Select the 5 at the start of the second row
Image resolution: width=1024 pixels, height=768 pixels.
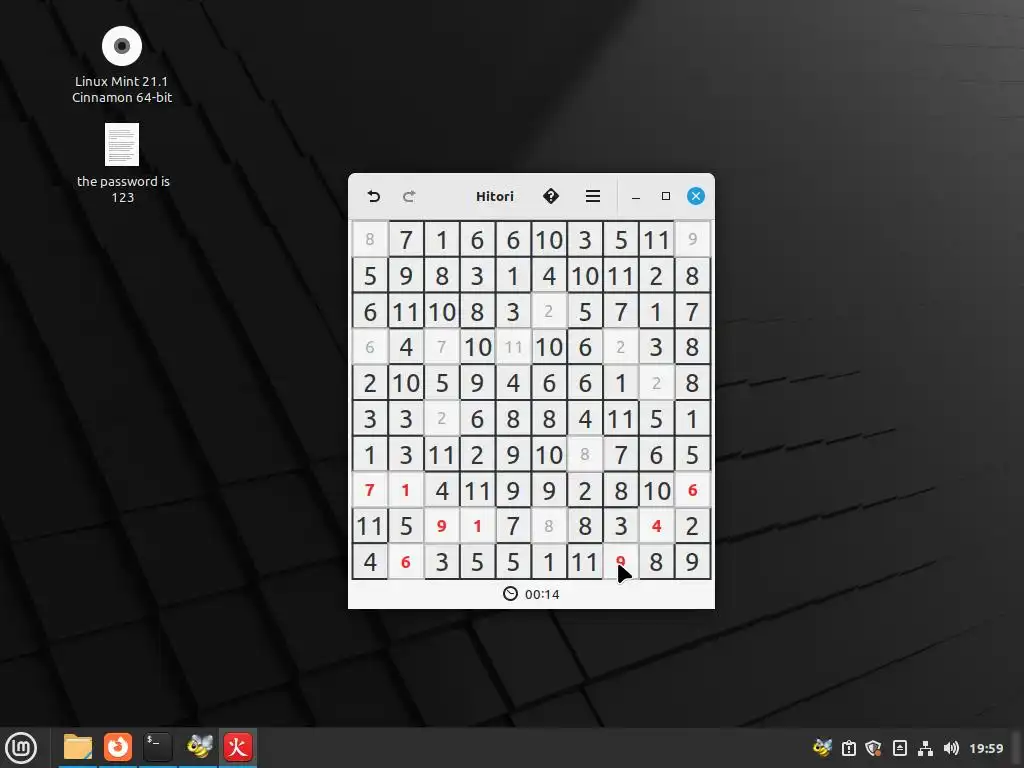[370, 275]
